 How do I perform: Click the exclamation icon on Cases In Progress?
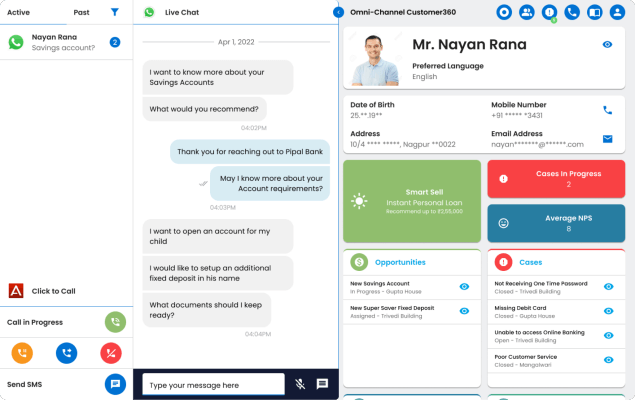coord(503,179)
